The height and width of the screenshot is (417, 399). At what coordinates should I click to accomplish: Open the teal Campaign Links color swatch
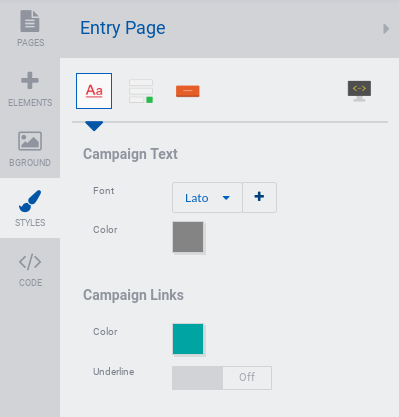[188, 339]
